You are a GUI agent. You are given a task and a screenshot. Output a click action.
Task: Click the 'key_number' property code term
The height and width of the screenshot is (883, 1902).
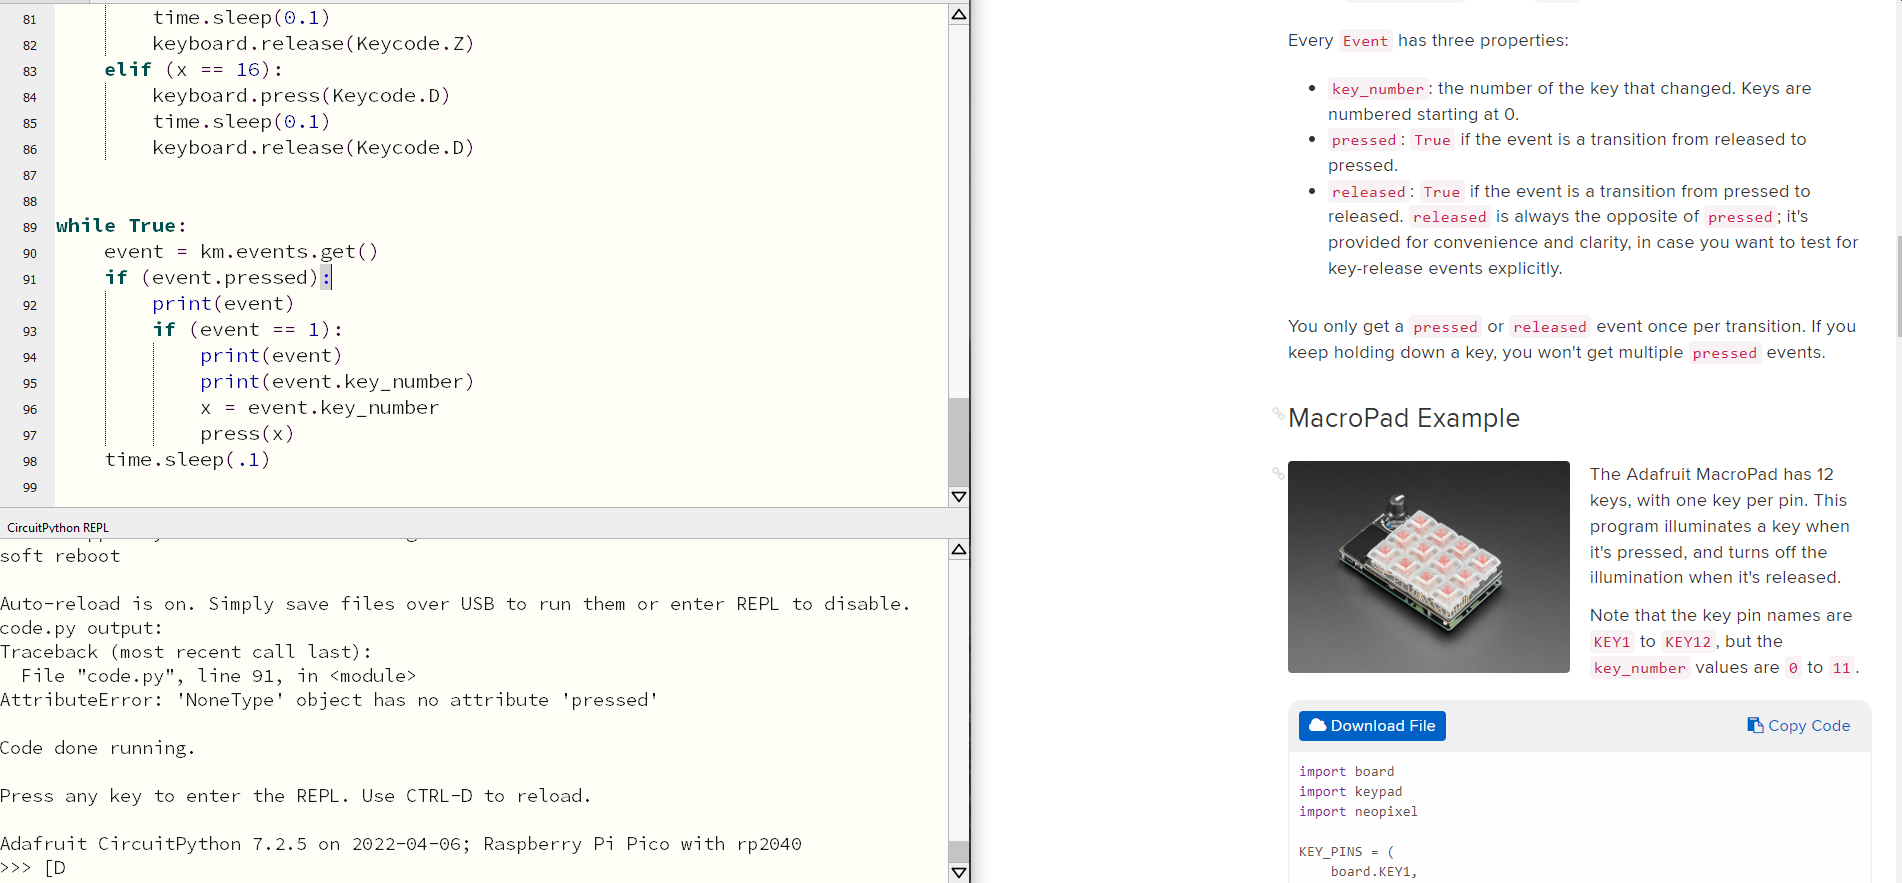click(1377, 89)
